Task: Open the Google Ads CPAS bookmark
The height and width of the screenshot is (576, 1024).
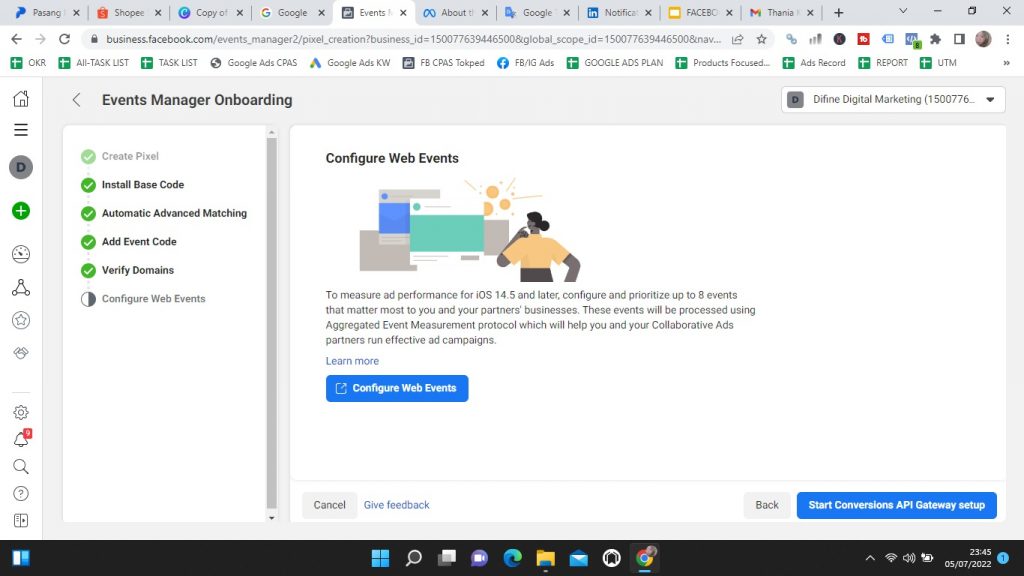Action: [x=253, y=62]
